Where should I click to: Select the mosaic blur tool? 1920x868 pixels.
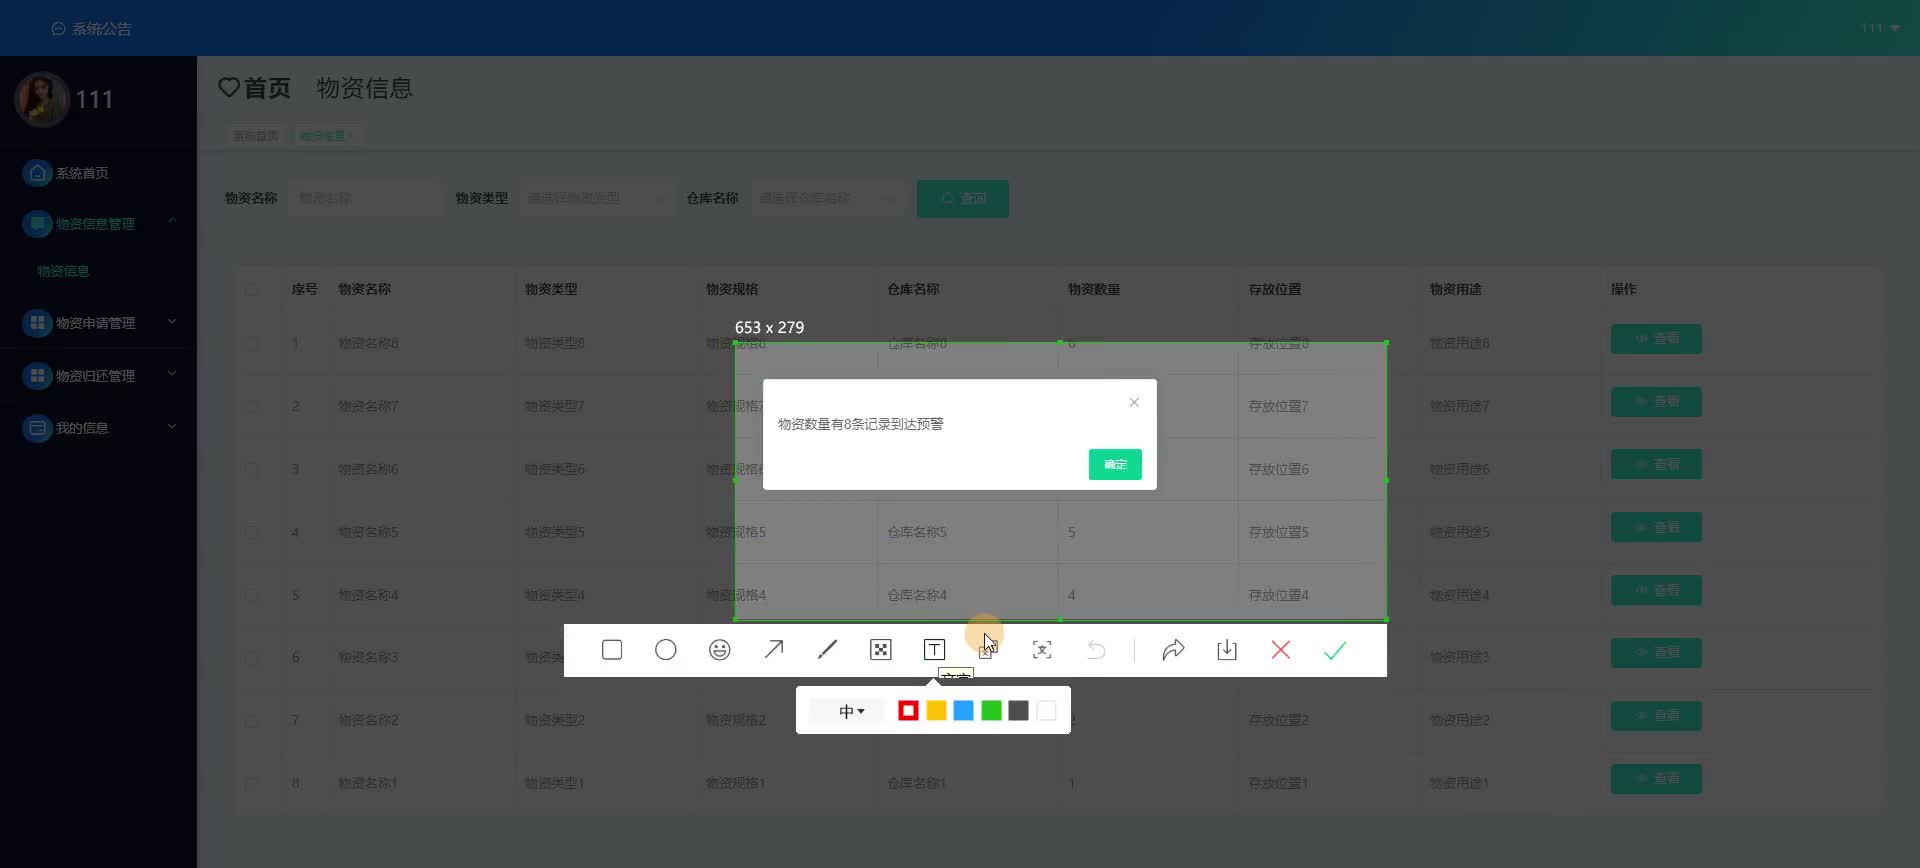pos(881,650)
